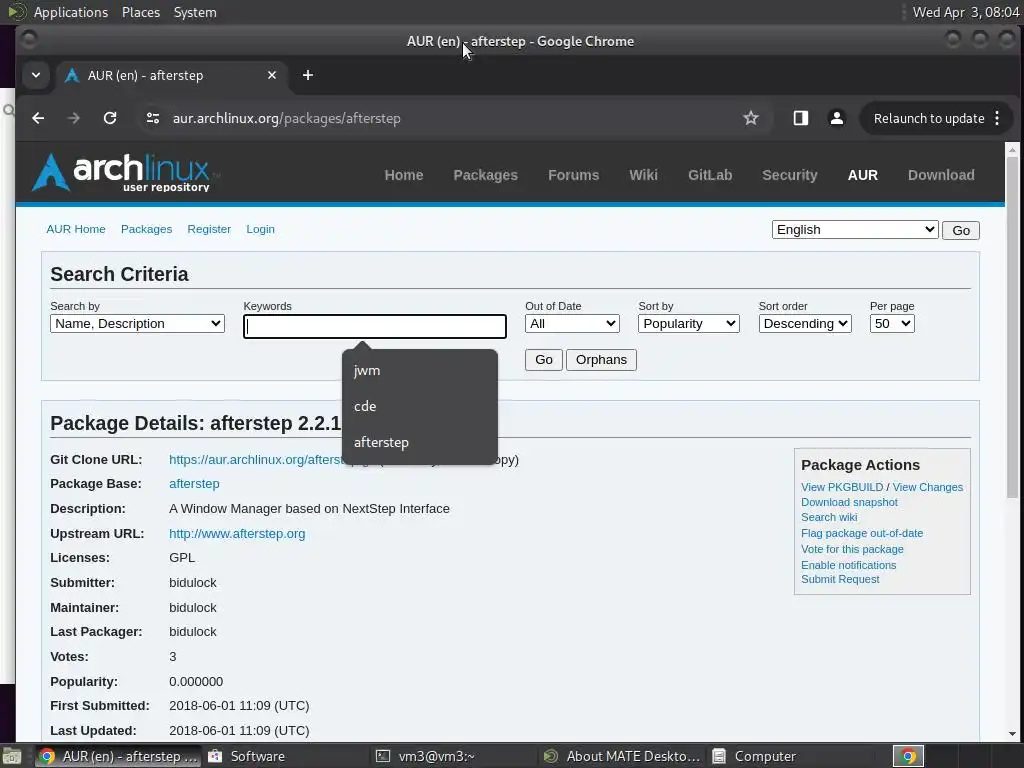1024x768 pixels.
Task: Click Go button next to language selector
Action: tap(961, 231)
